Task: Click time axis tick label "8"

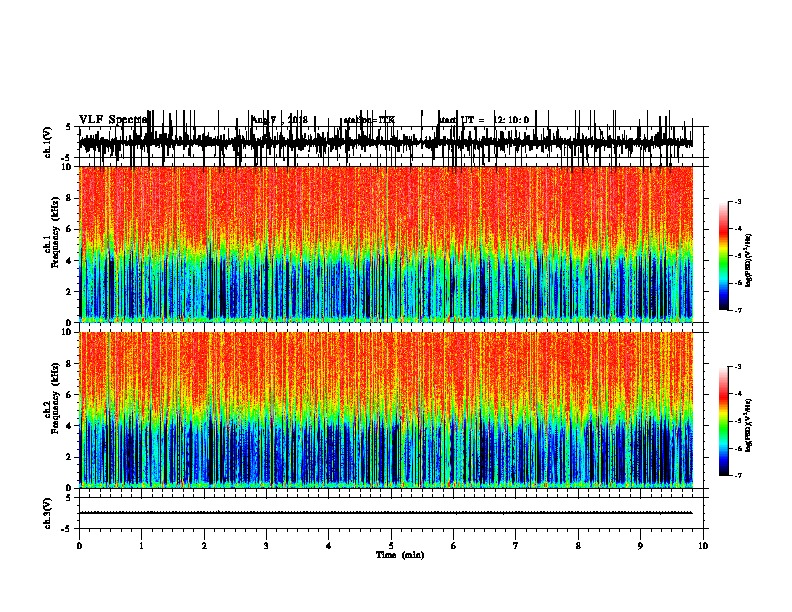Action: (578, 546)
